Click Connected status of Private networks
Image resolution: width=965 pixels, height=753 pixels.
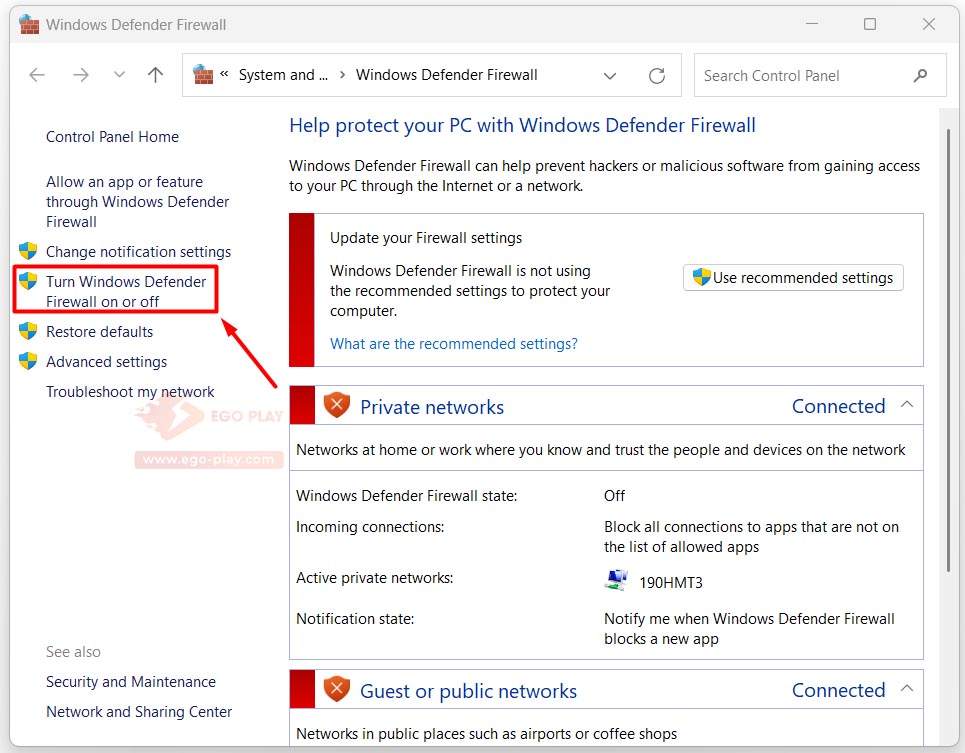839,406
